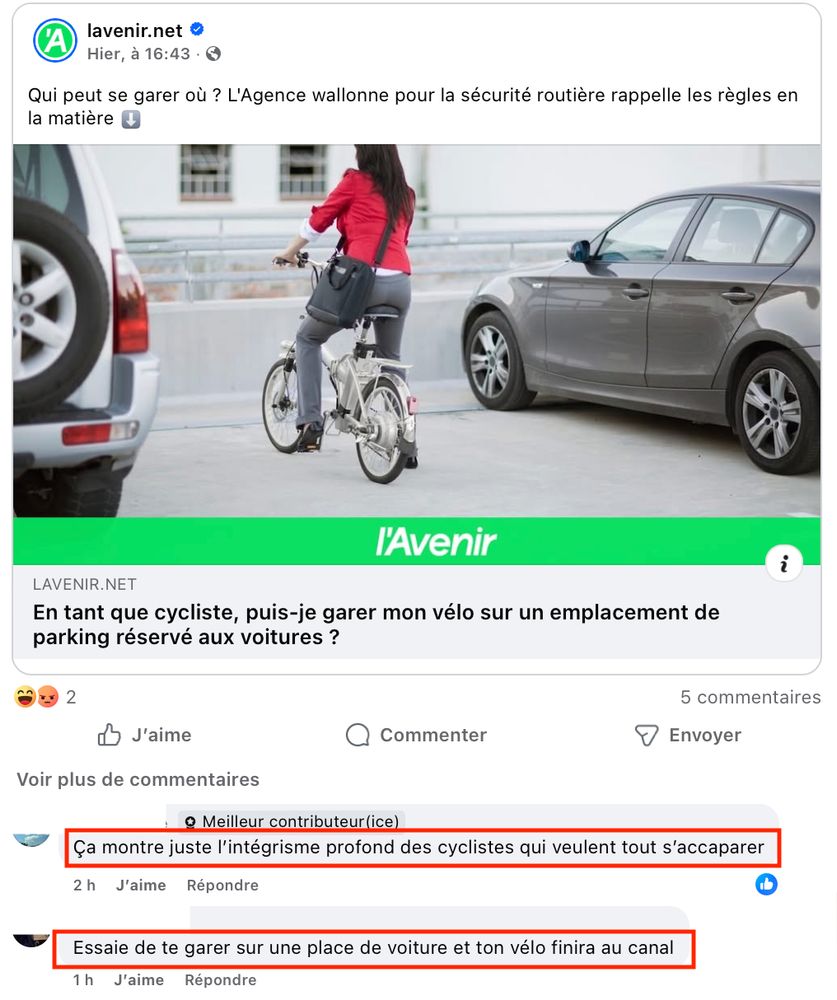Like the first comment with J'aime
The image size is (837, 1000).
141,885
